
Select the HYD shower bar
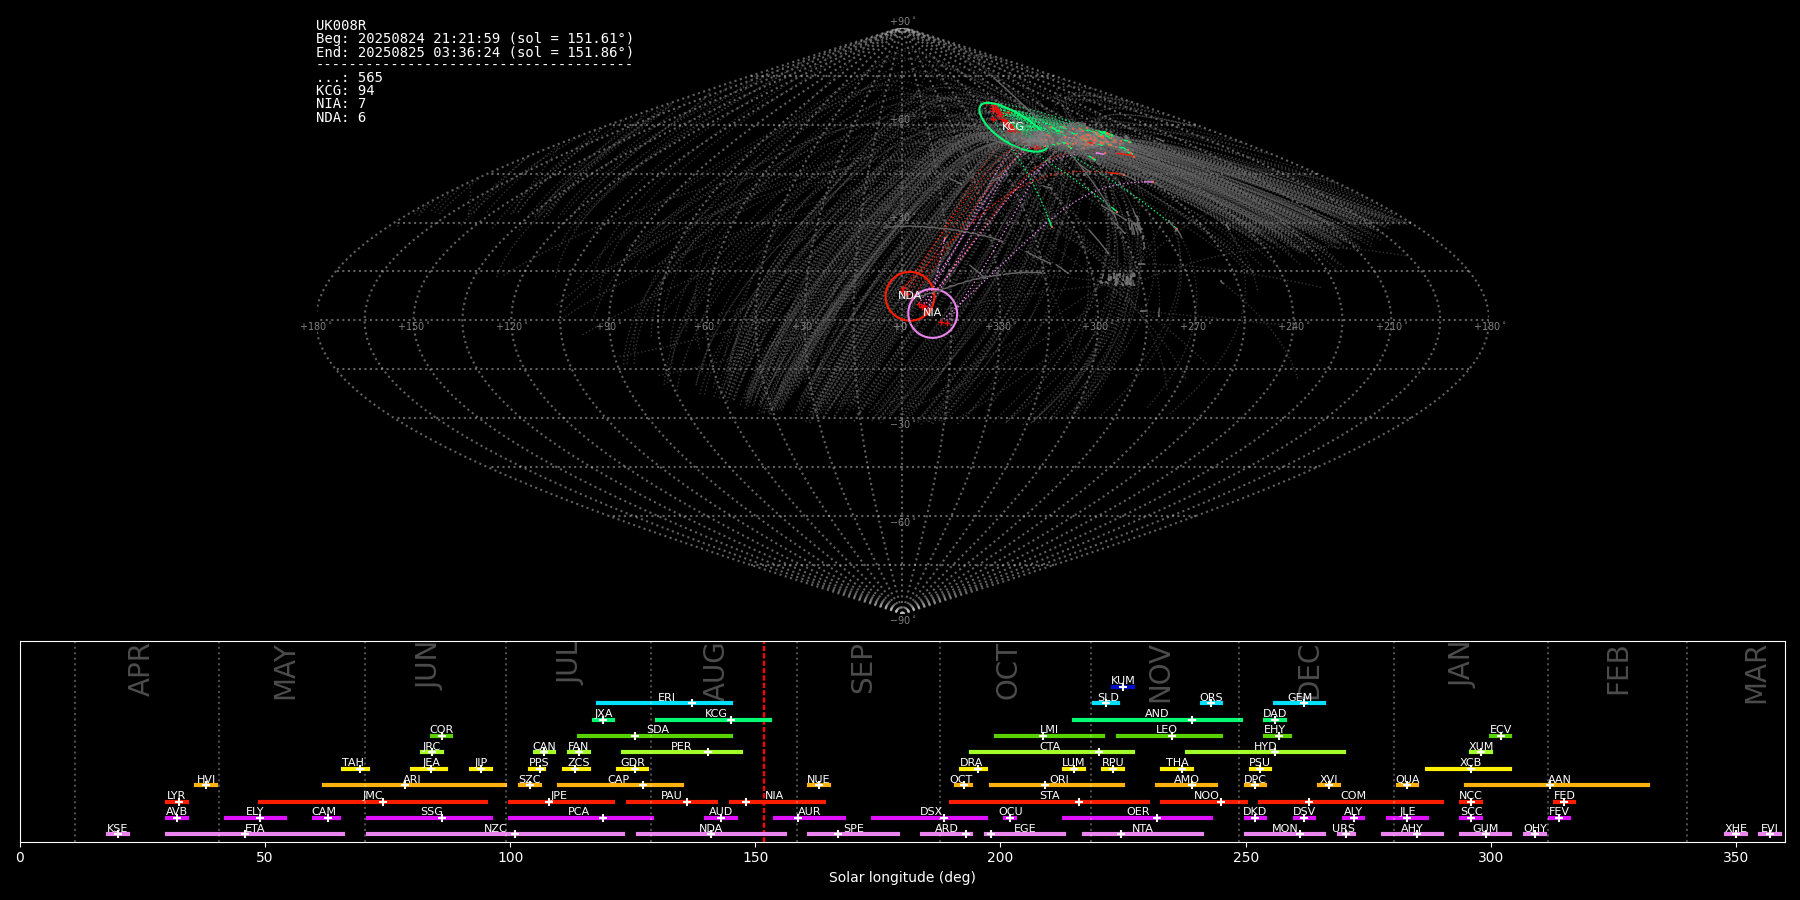tap(1265, 752)
